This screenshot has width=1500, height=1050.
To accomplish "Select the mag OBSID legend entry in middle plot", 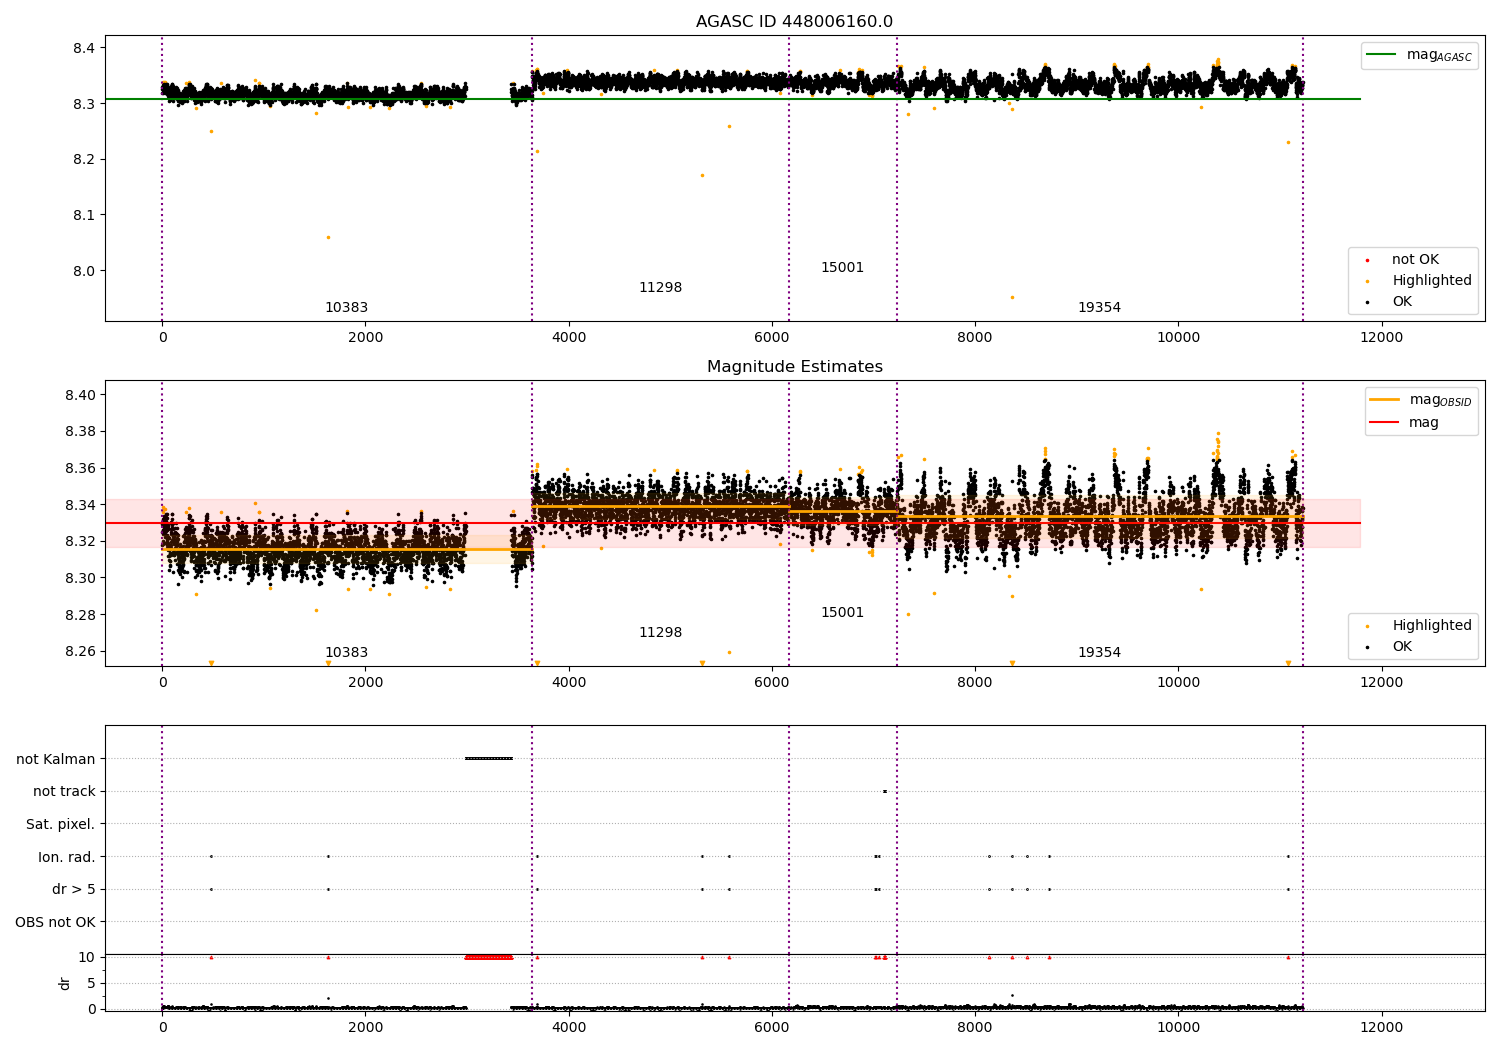I will 1421,400.
